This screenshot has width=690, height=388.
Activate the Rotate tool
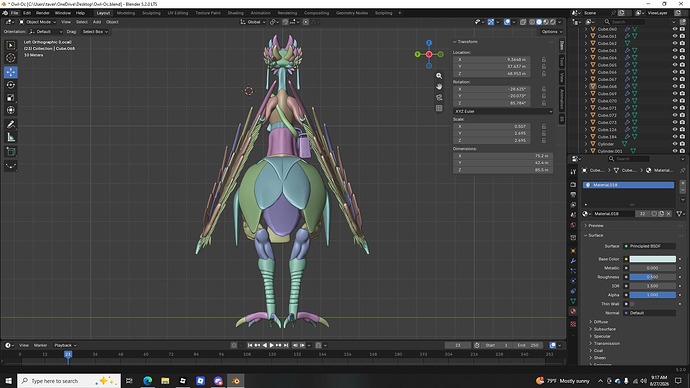(x=11, y=85)
